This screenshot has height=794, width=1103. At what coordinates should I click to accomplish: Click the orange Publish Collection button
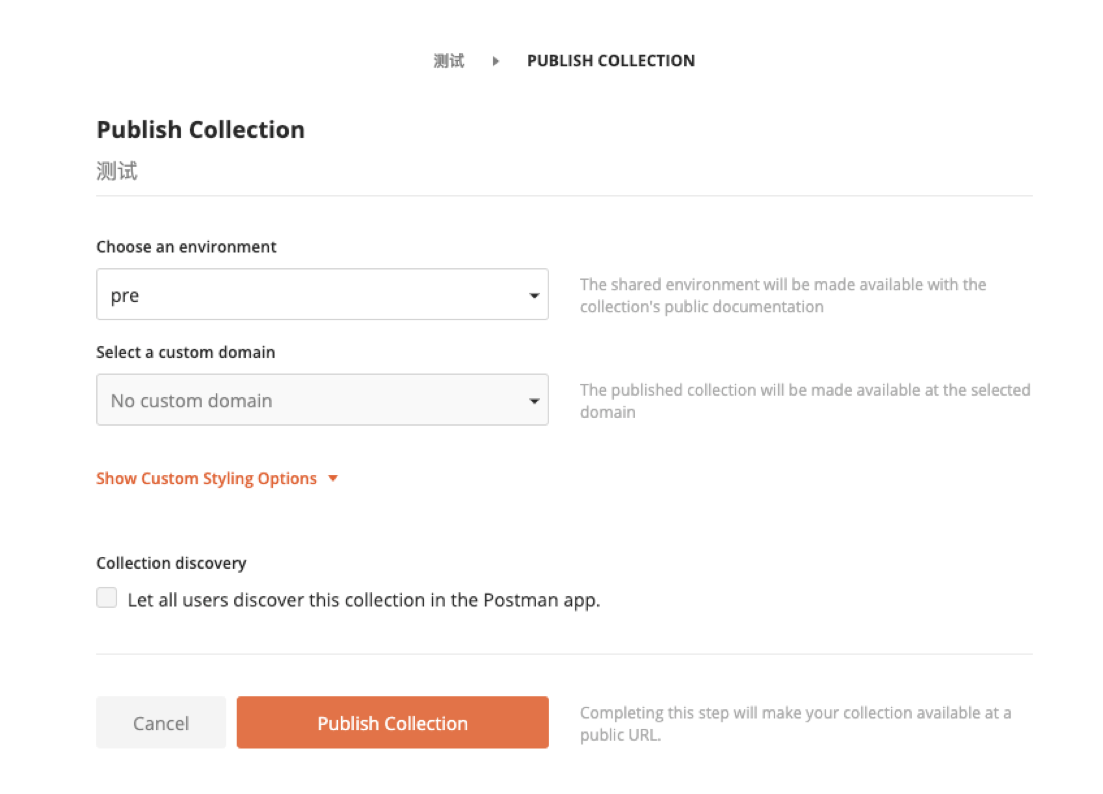point(392,723)
